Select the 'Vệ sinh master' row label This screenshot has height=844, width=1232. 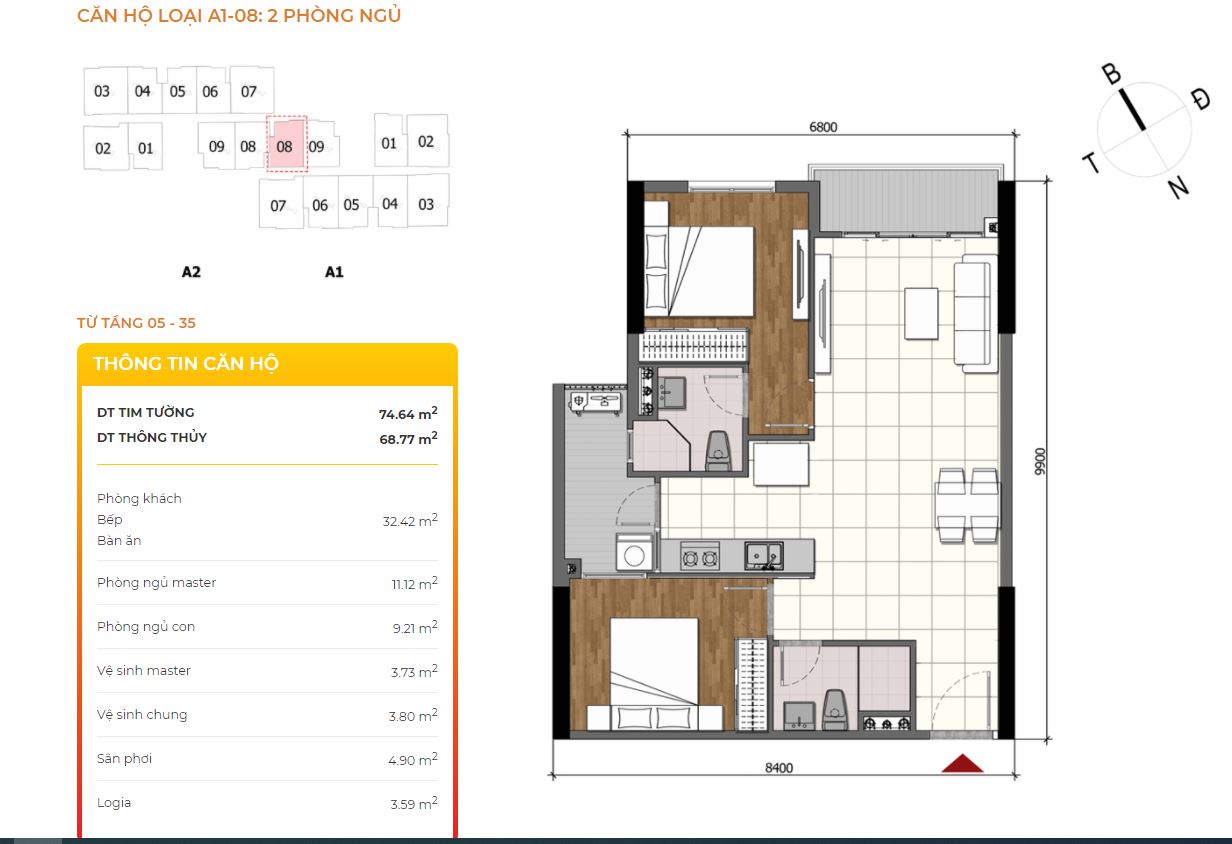144,671
